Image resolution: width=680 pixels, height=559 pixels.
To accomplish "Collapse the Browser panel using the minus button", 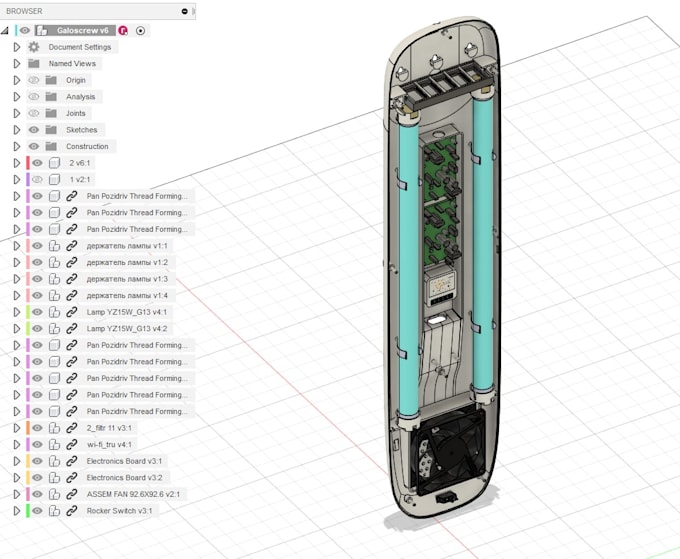I will click(x=185, y=11).
